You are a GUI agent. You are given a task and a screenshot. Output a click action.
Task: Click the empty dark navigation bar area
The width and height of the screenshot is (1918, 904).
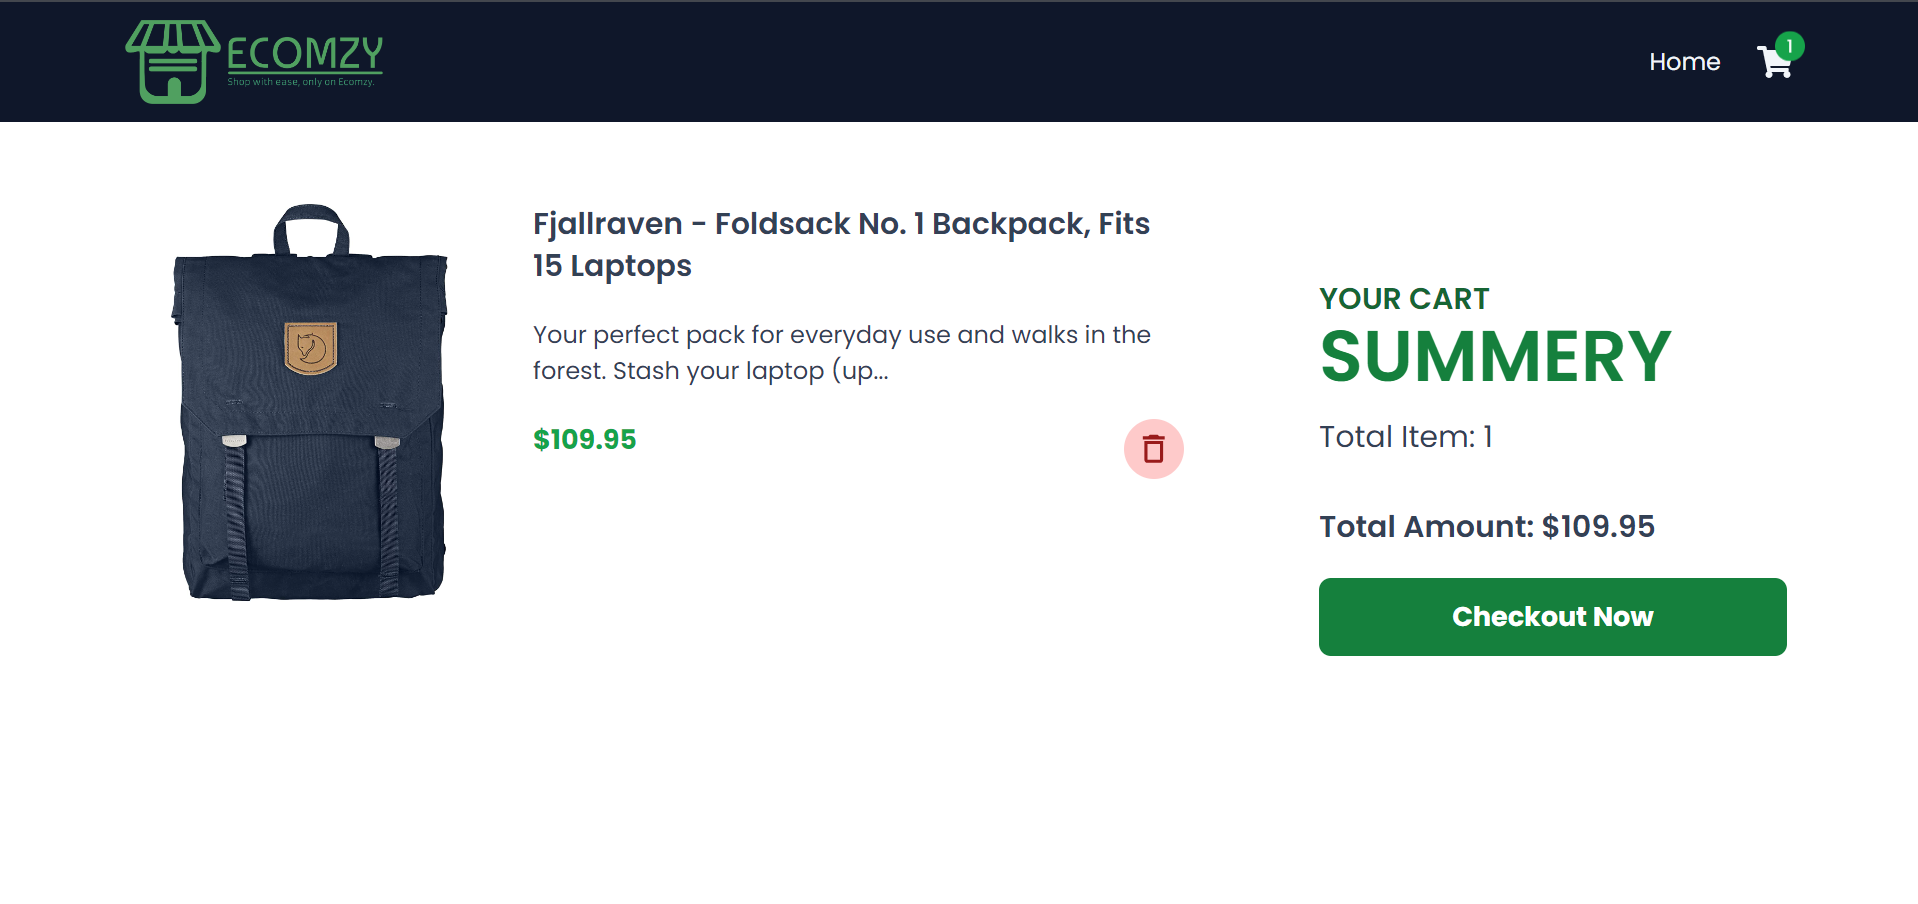[1000, 62]
